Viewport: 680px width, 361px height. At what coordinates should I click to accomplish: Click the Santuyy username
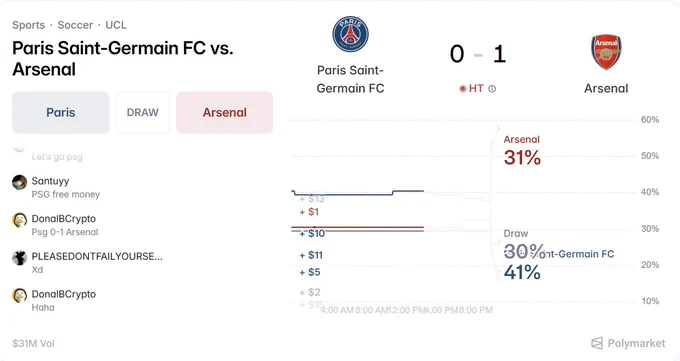click(x=50, y=181)
